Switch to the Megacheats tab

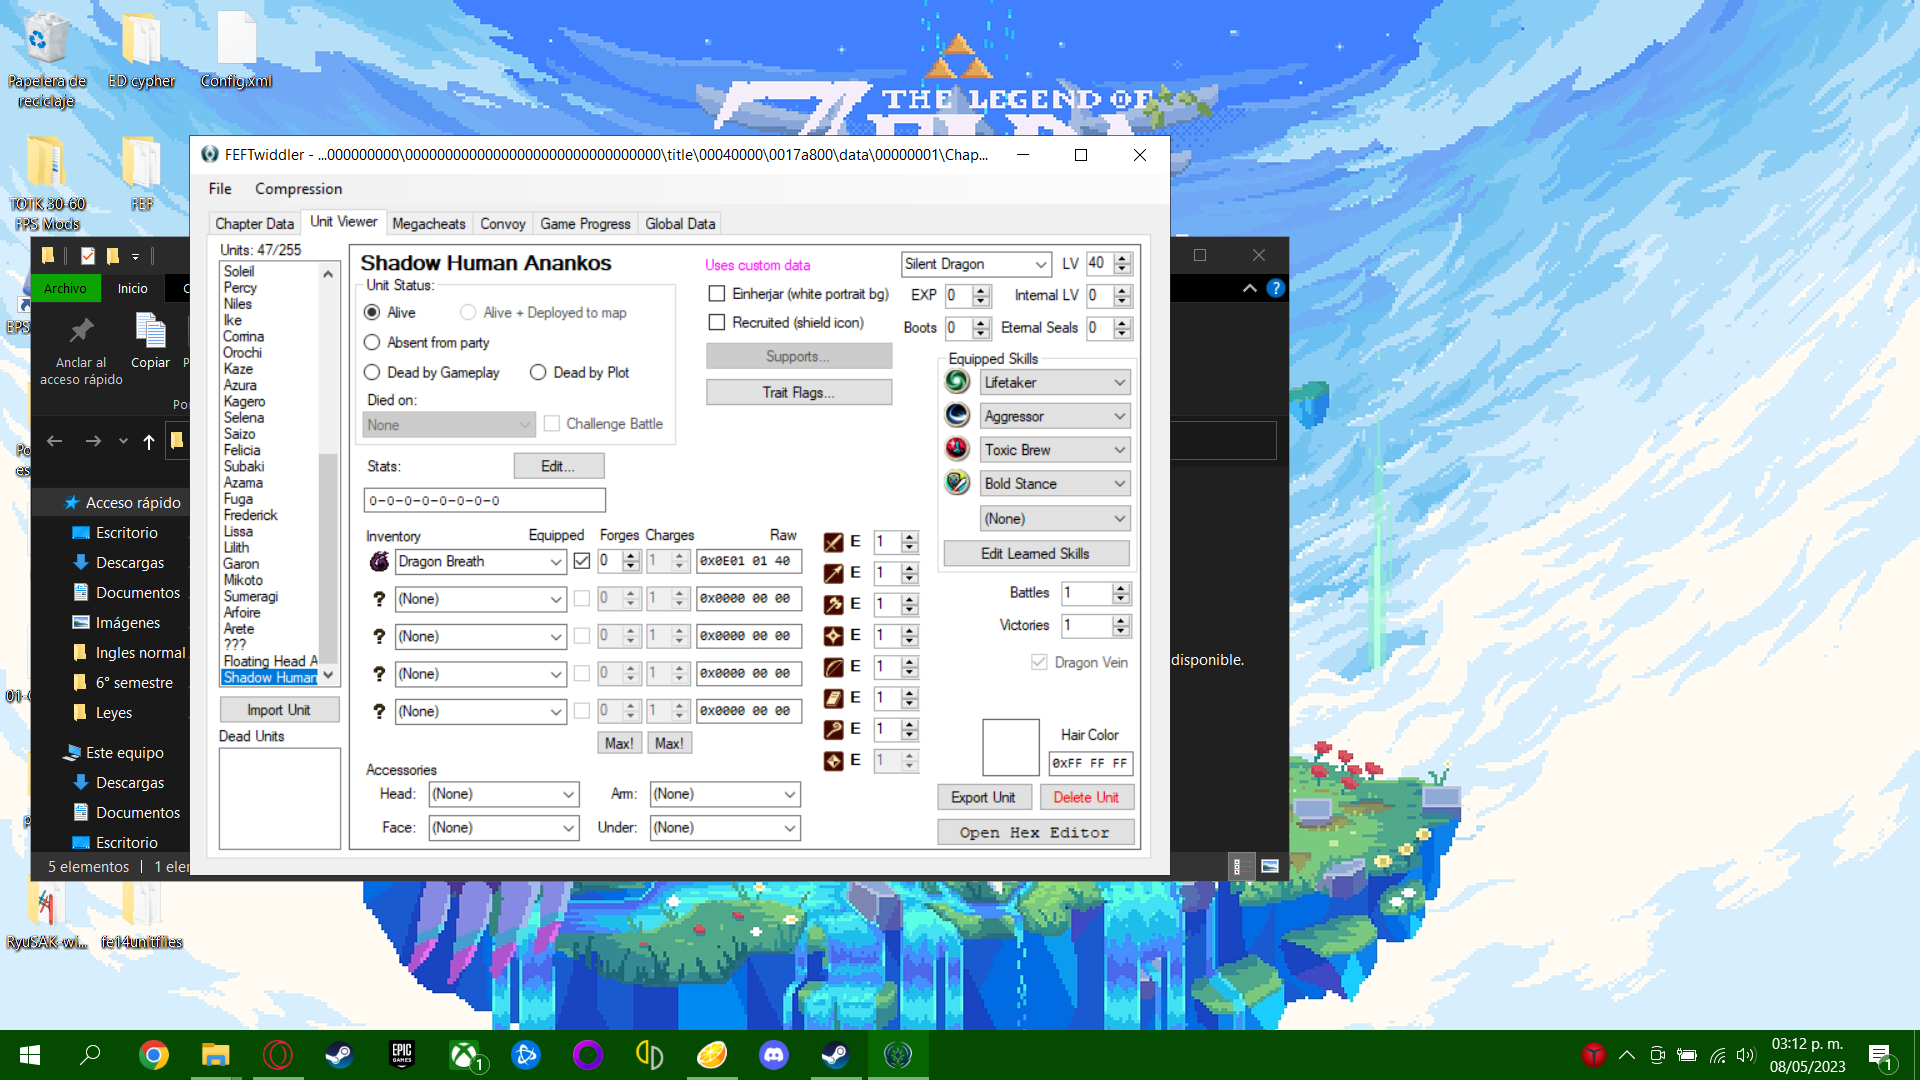click(x=429, y=224)
